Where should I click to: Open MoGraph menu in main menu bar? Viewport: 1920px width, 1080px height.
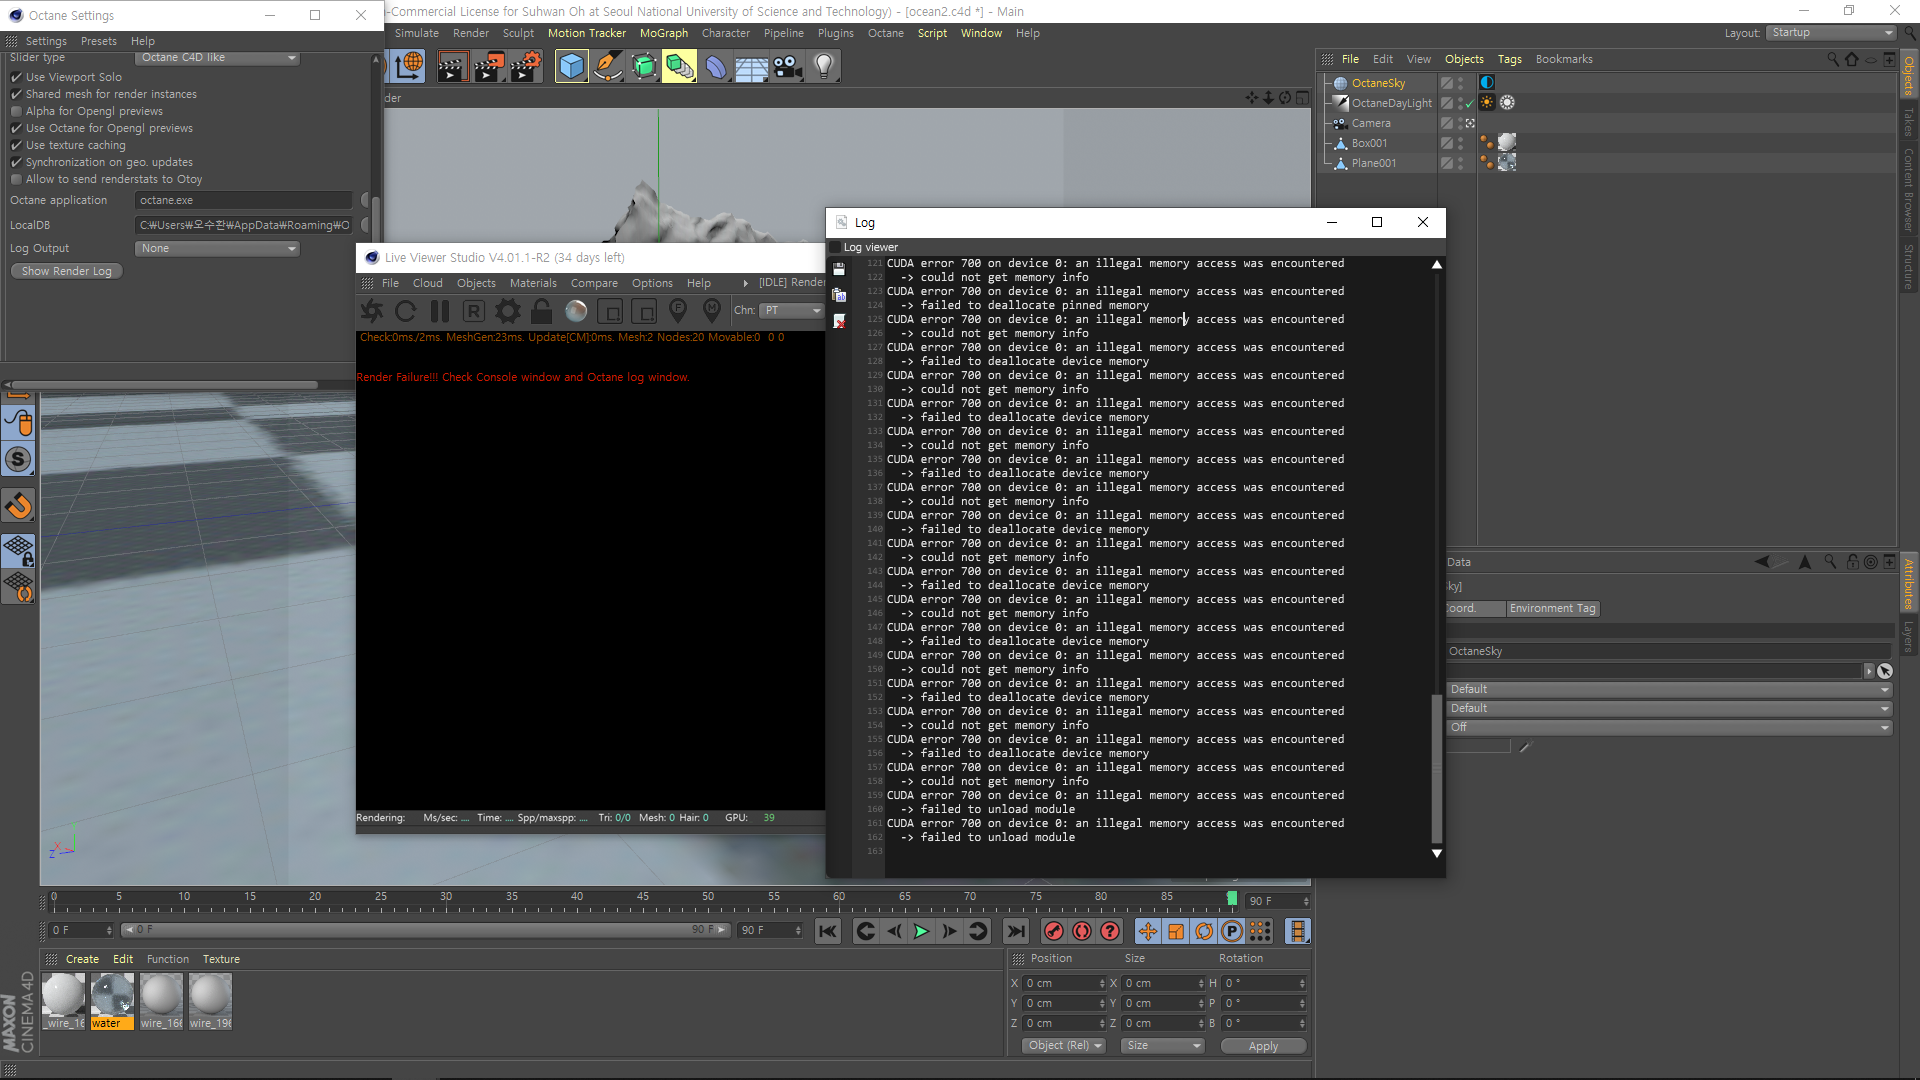(664, 34)
